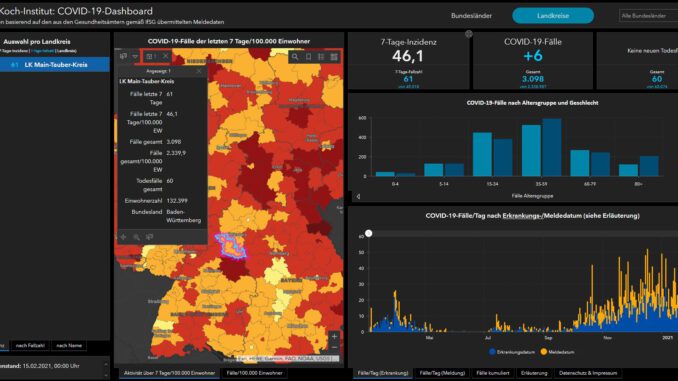Open Aktivität über 7 Tage/100.000 Einwohner tab
This screenshot has height=381, width=678.
tap(169, 373)
